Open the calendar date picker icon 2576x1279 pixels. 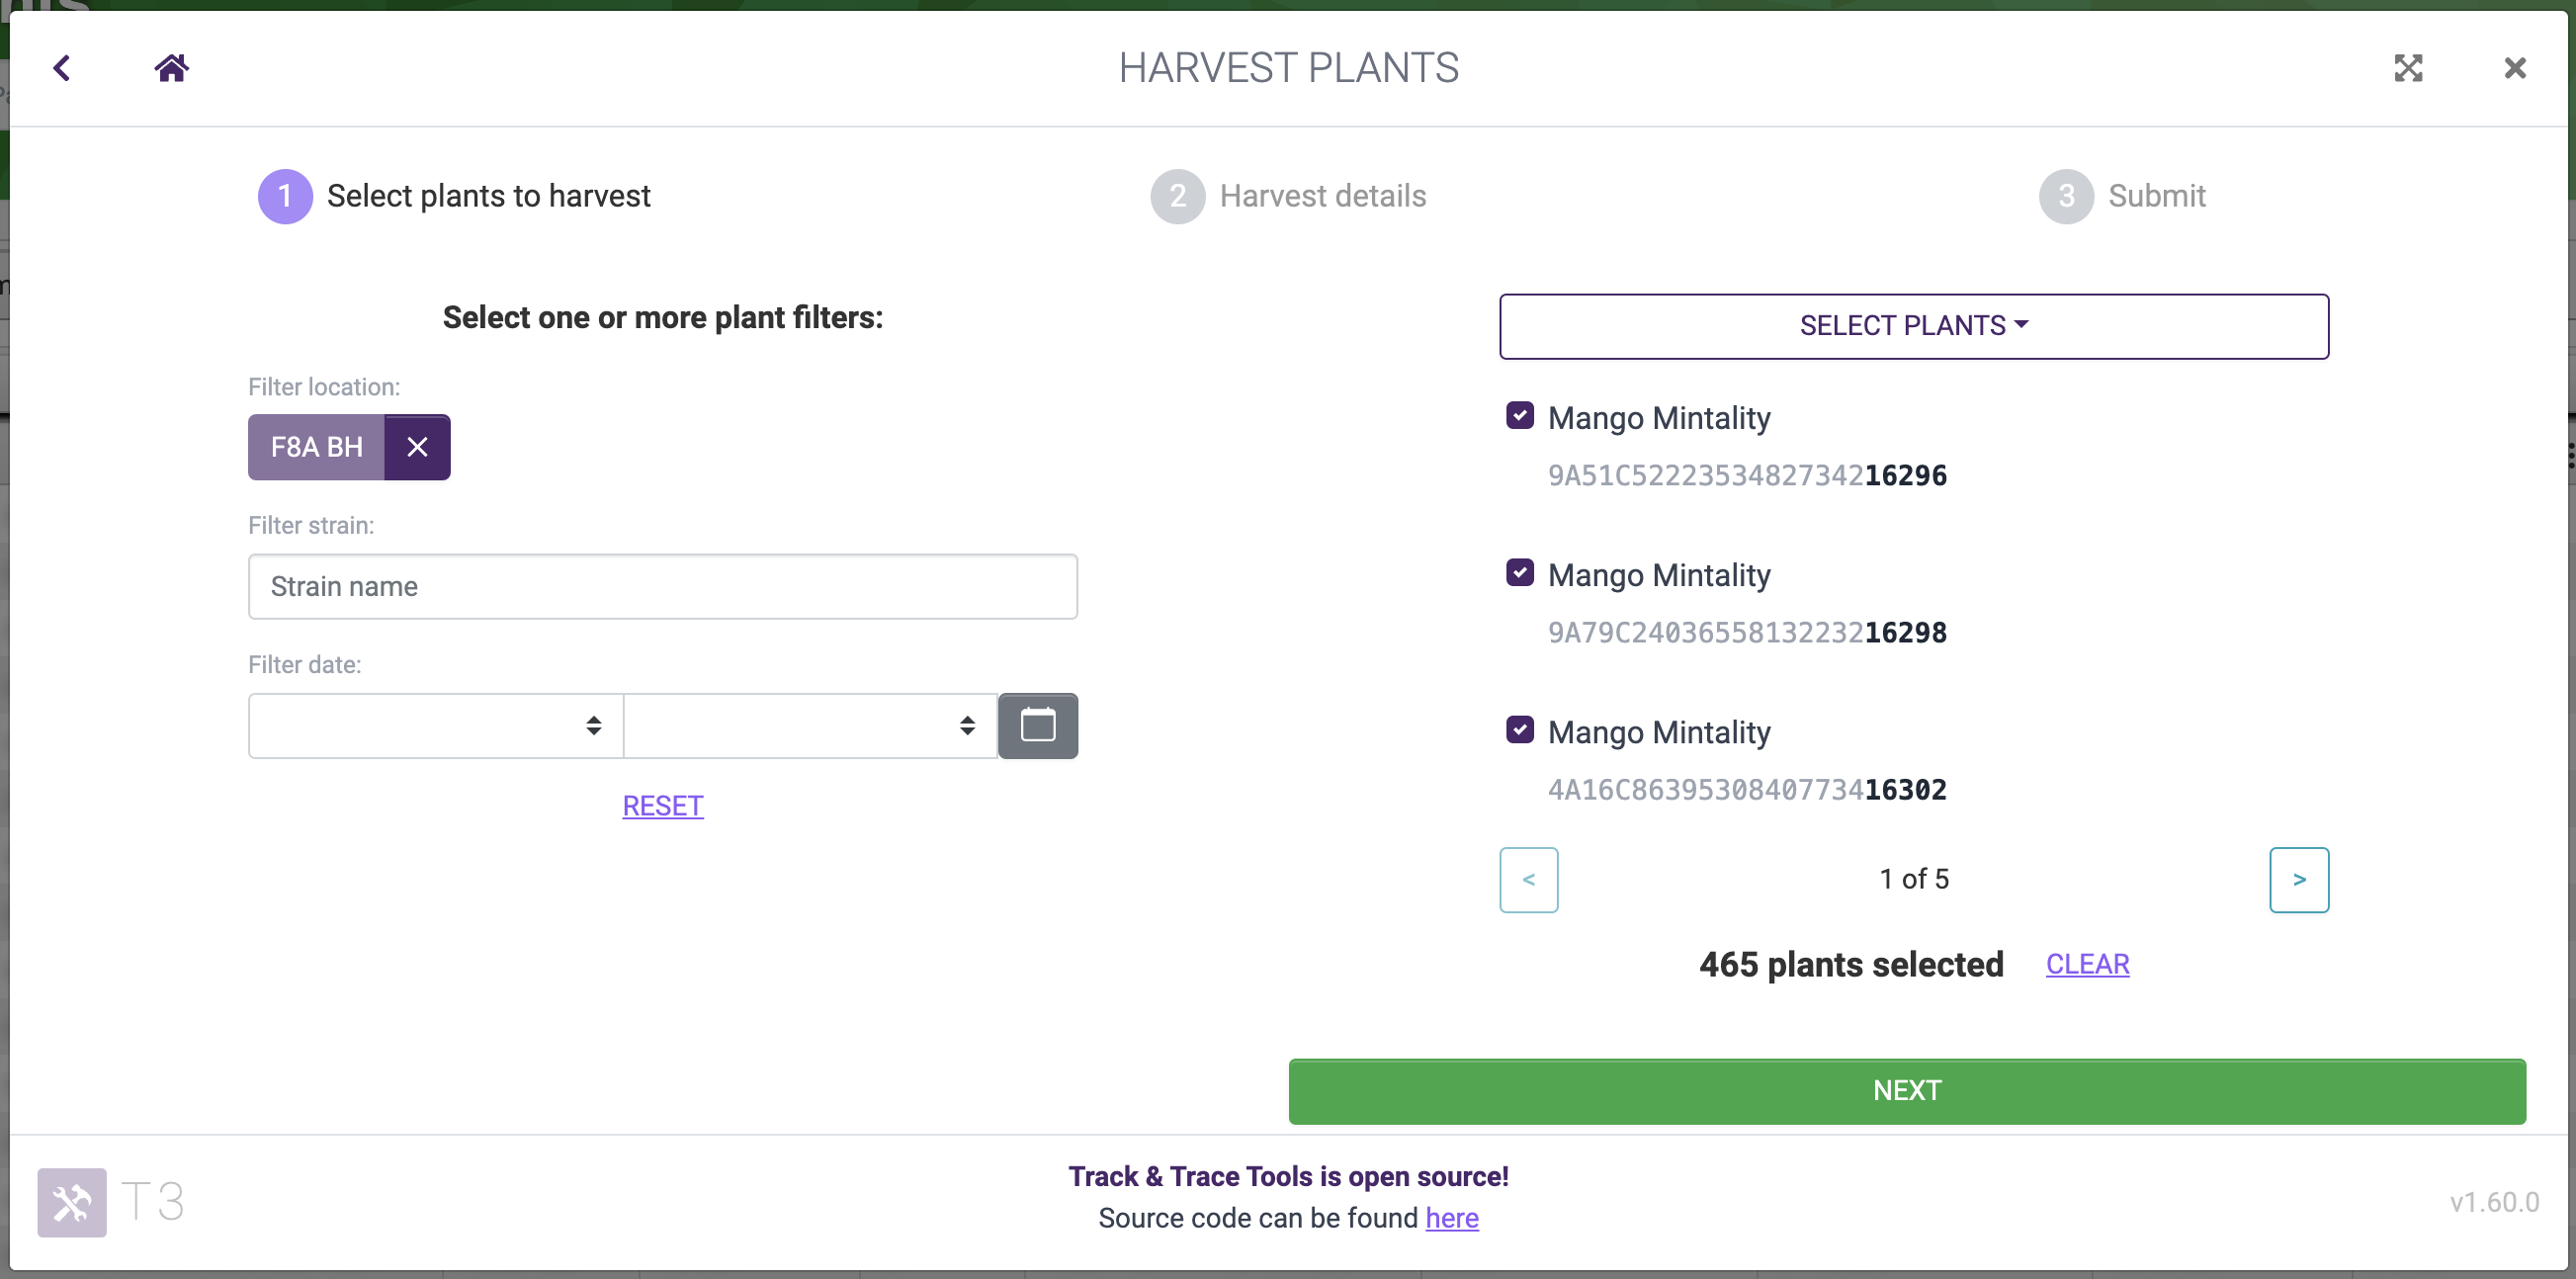point(1037,725)
